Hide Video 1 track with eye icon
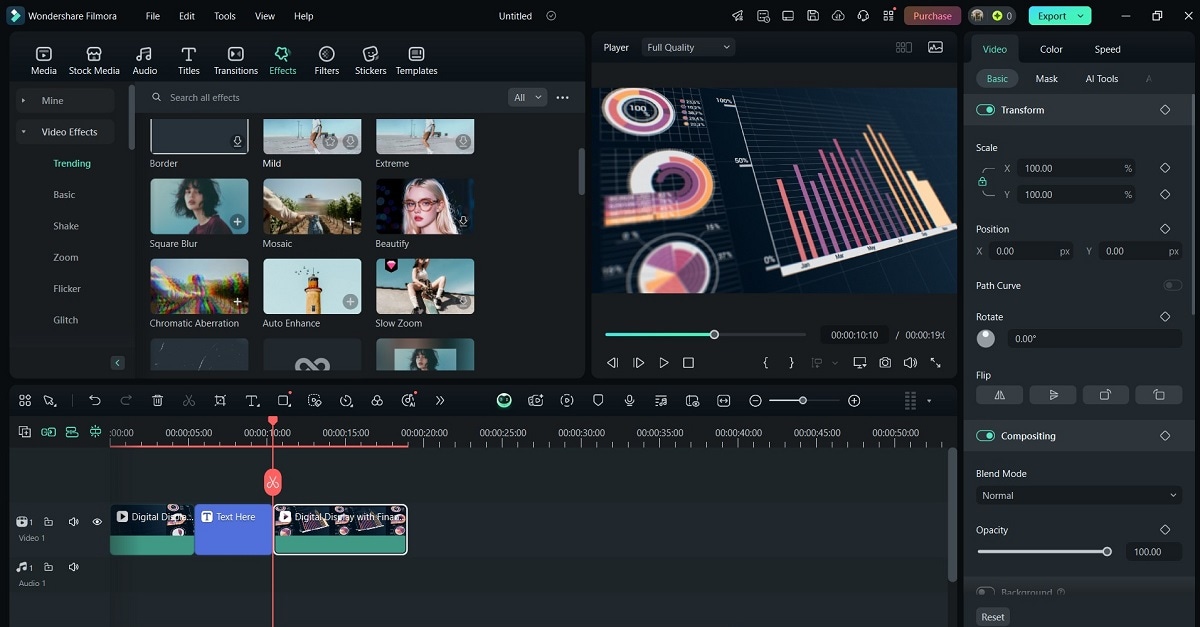 coord(97,522)
